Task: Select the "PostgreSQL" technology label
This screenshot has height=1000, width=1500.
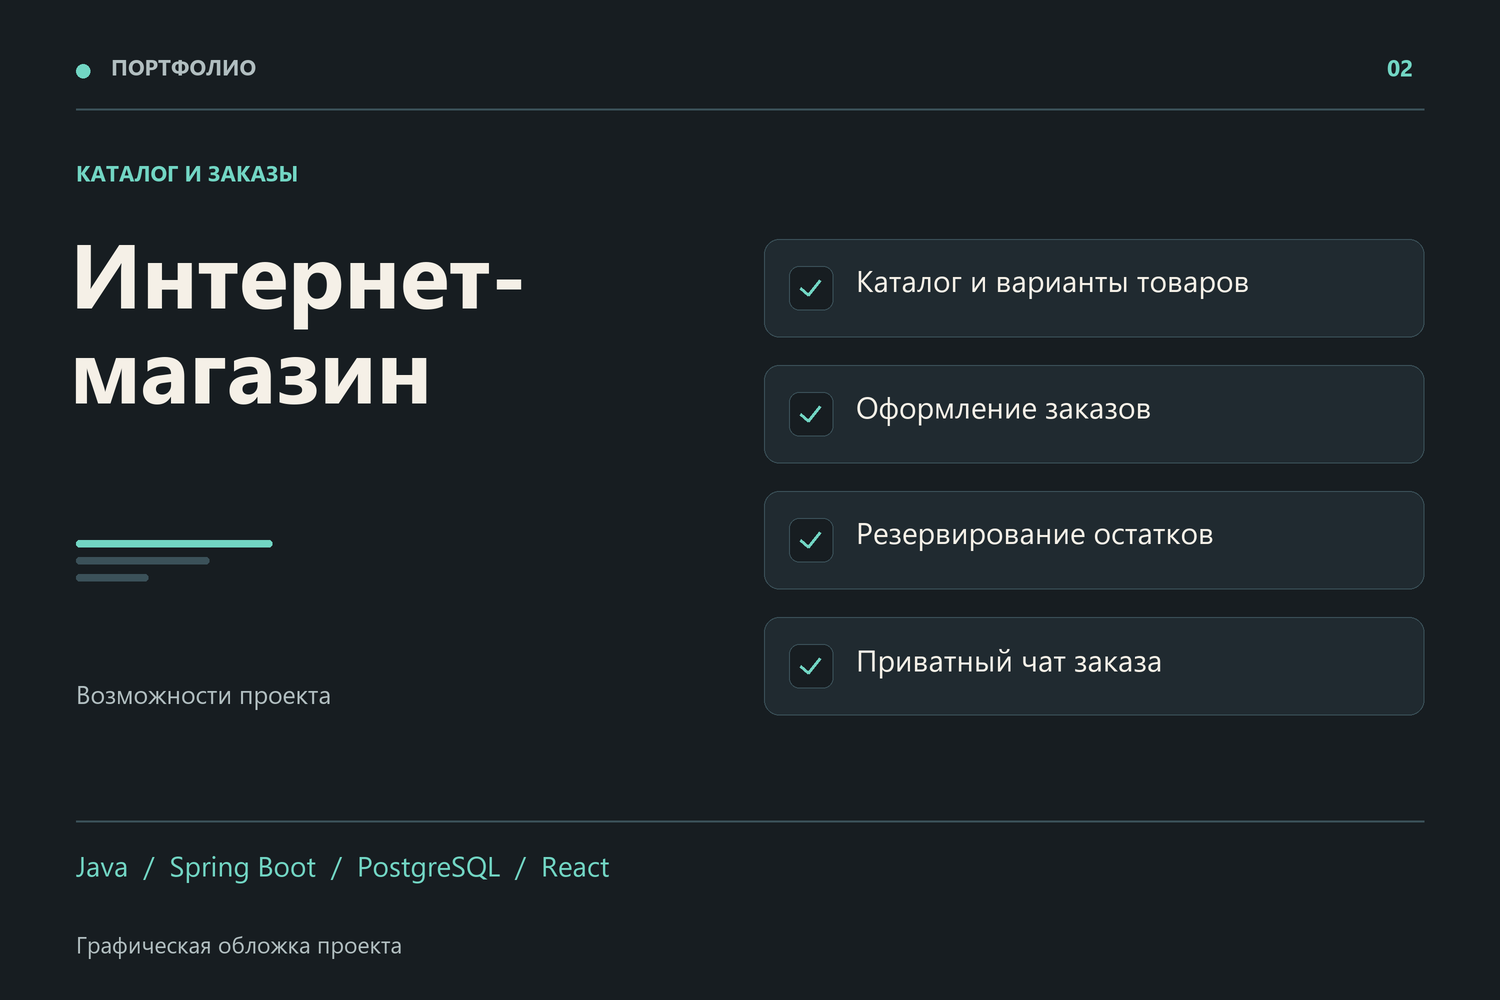Action: coord(429,868)
